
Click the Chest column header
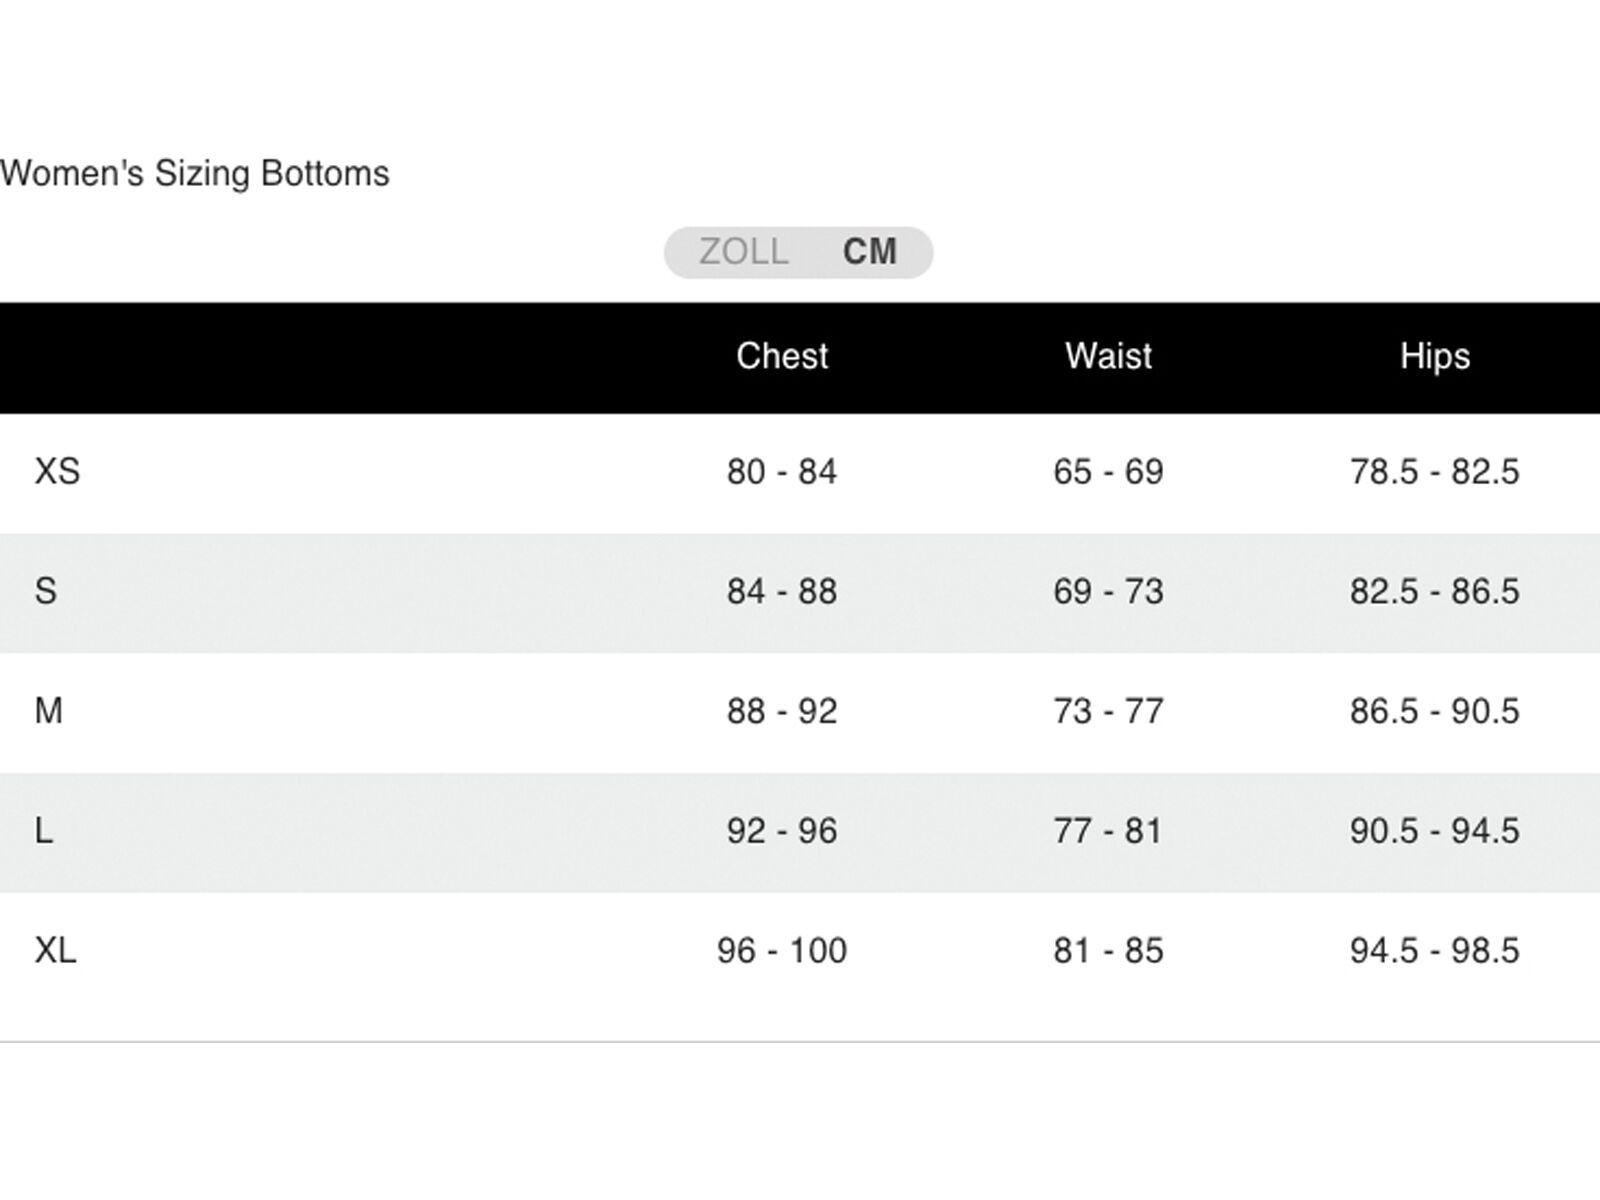tap(782, 356)
